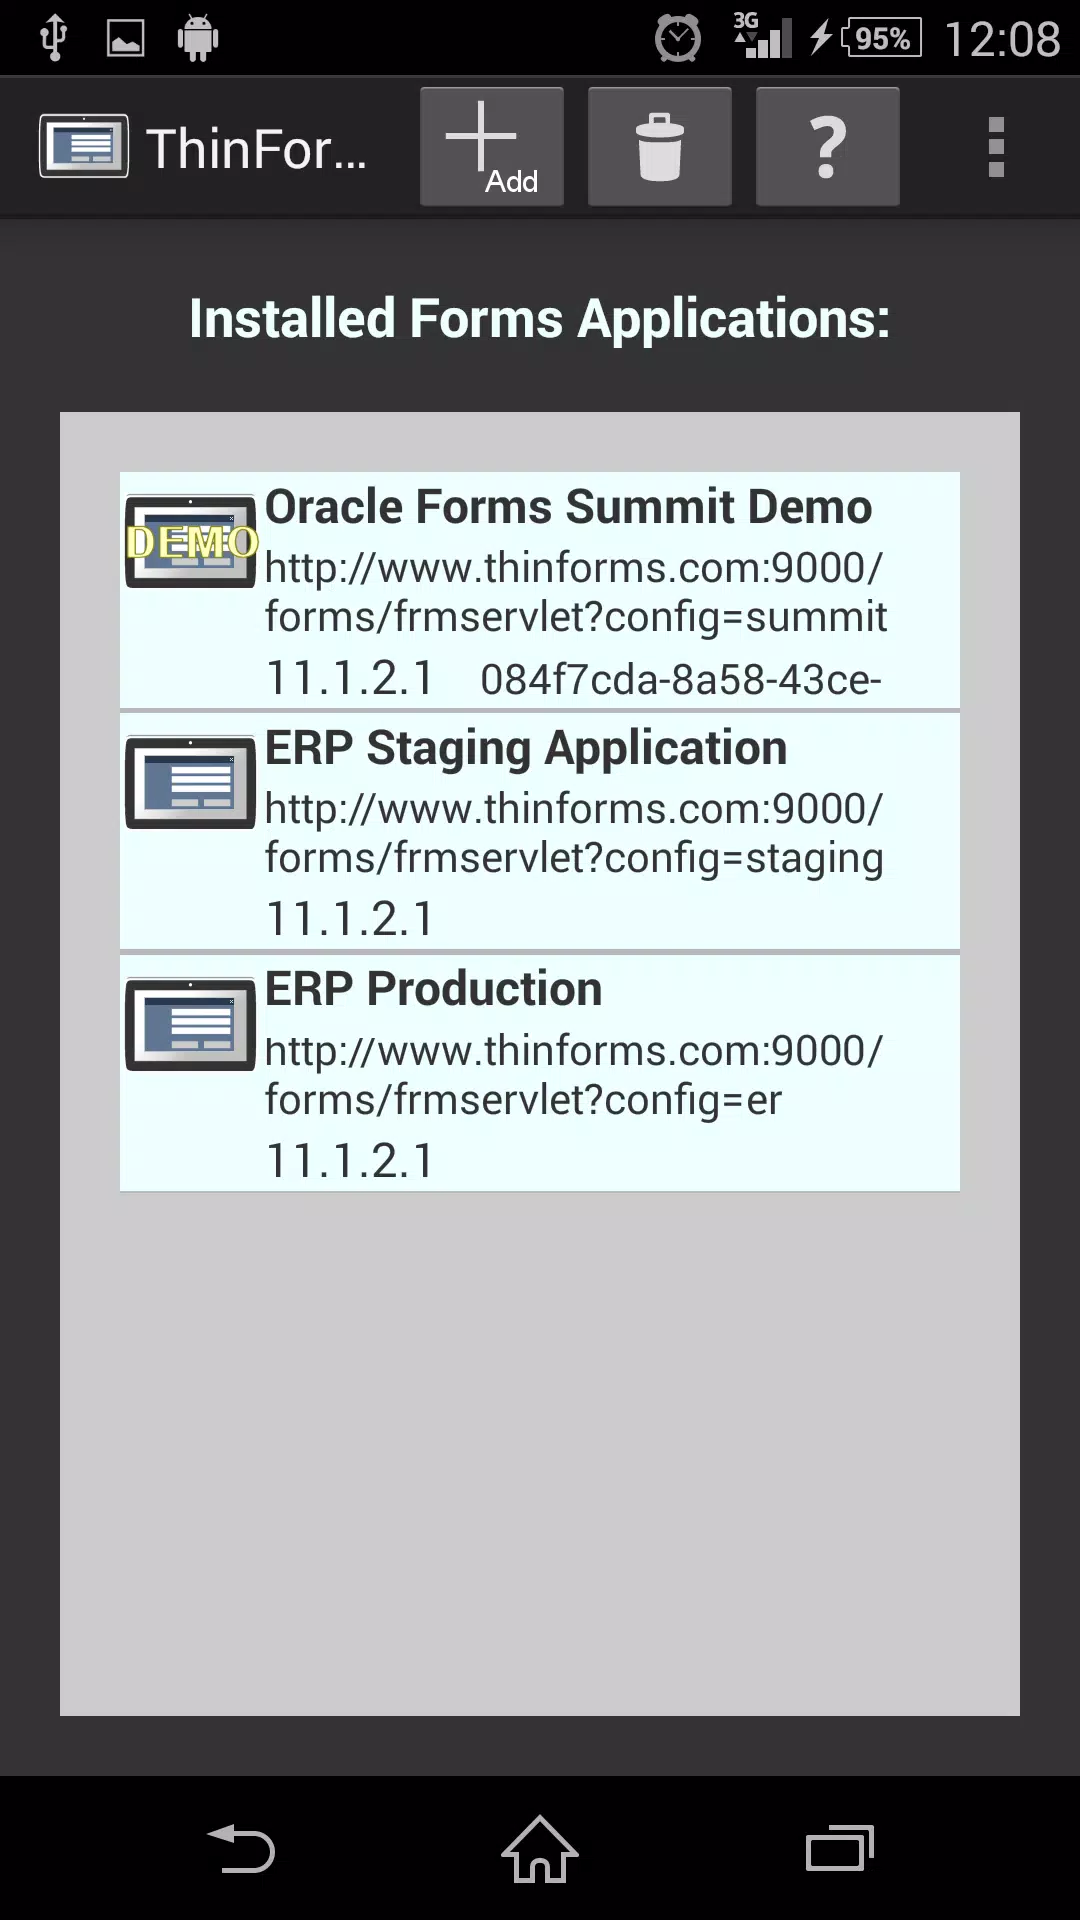Open the recent apps switcher
1080x1920 pixels.
(x=840, y=1848)
